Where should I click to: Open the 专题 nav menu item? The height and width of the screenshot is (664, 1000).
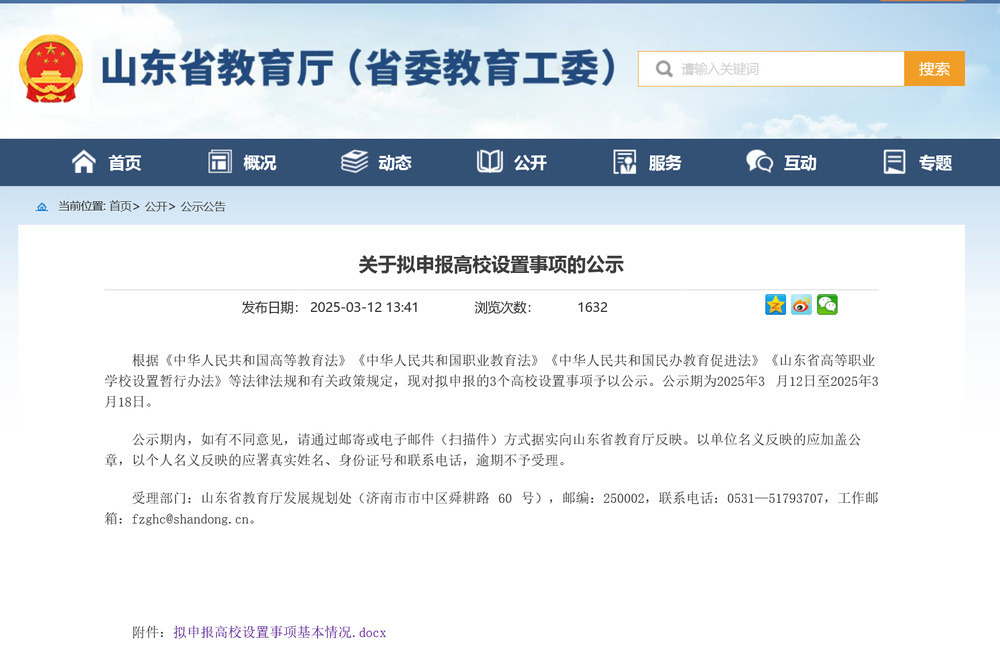pyautogui.click(x=936, y=163)
